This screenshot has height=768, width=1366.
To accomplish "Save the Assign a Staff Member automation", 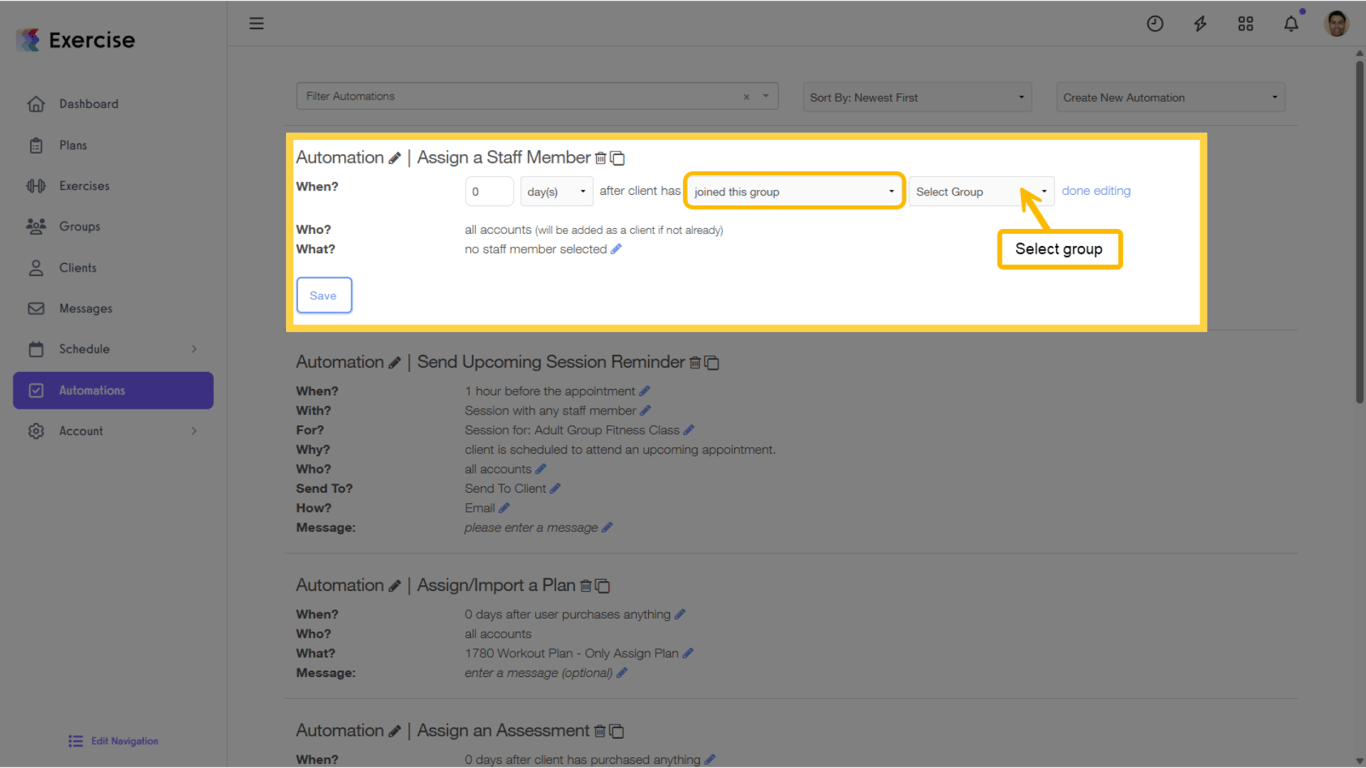I will 323,295.
